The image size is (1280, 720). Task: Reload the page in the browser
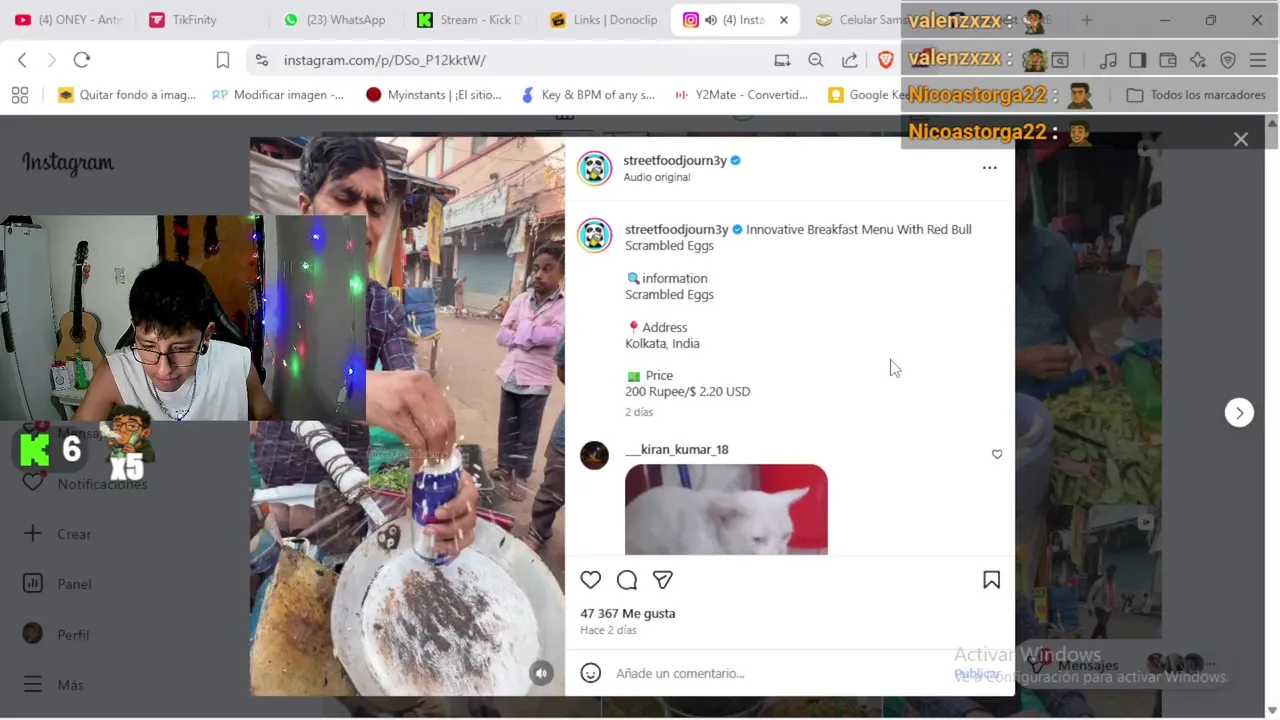(x=82, y=60)
